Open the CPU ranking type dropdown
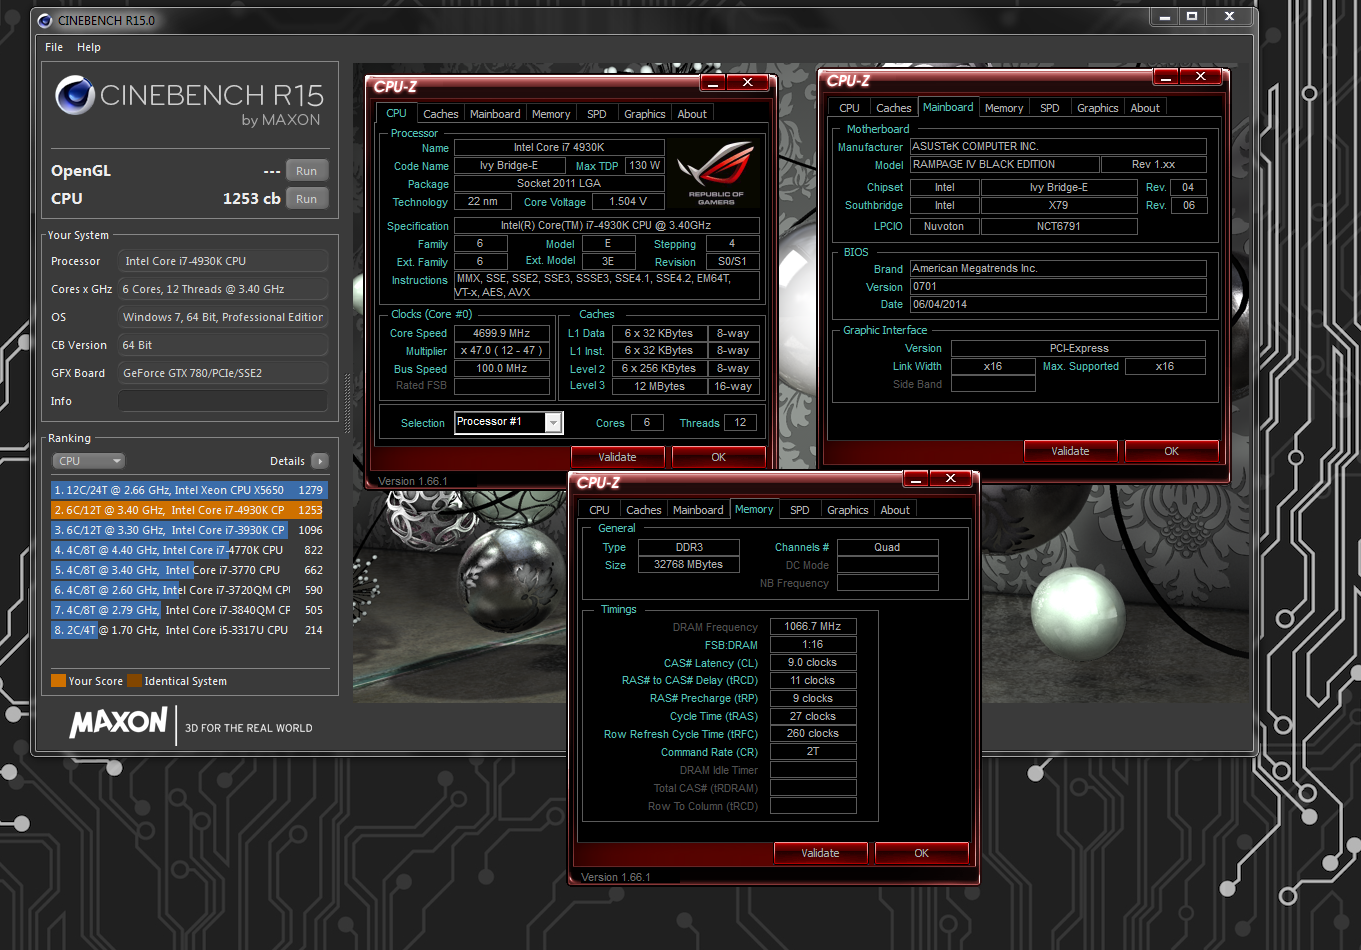Screen dimensions: 1361x950 pos(88,461)
